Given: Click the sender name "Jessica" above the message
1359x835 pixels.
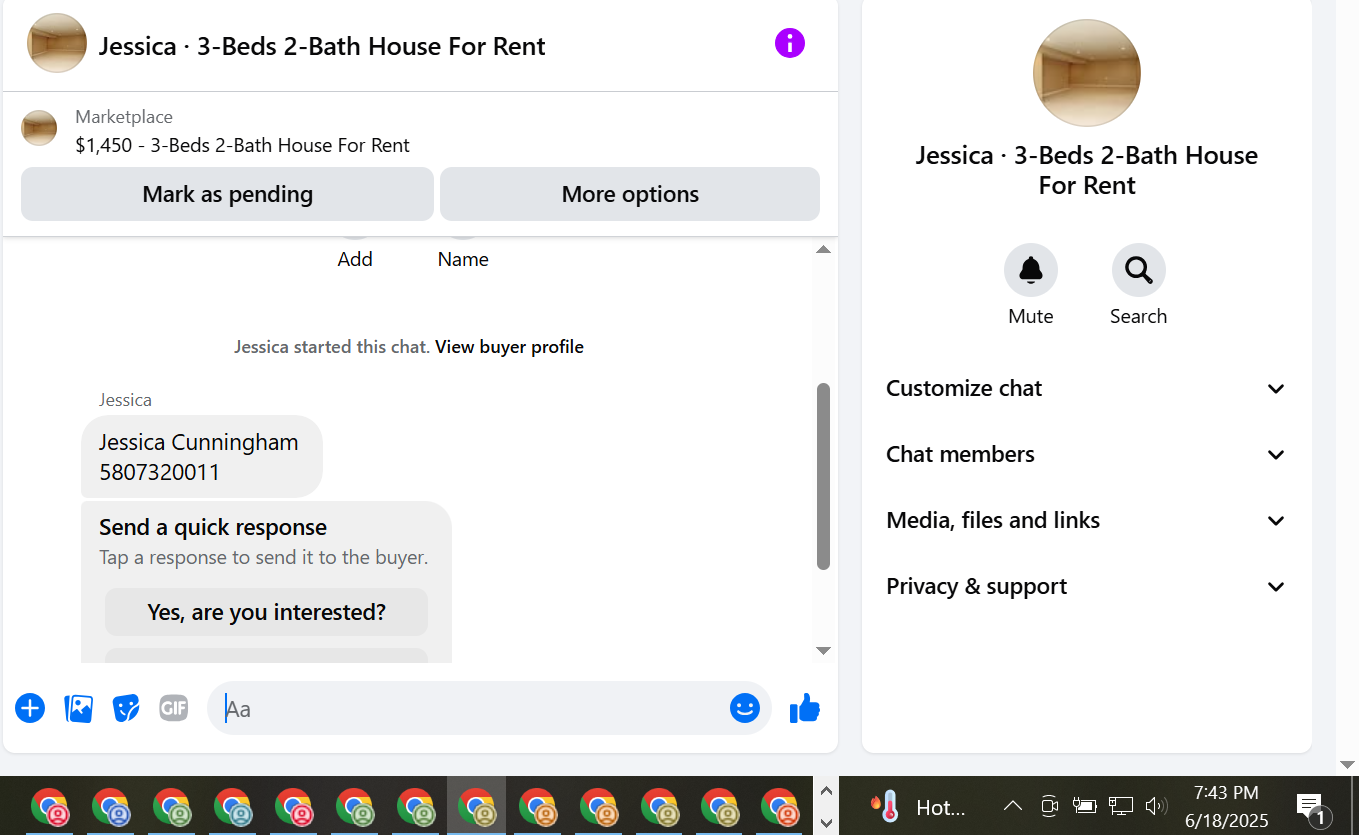Looking at the screenshot, I should point(125,400).
